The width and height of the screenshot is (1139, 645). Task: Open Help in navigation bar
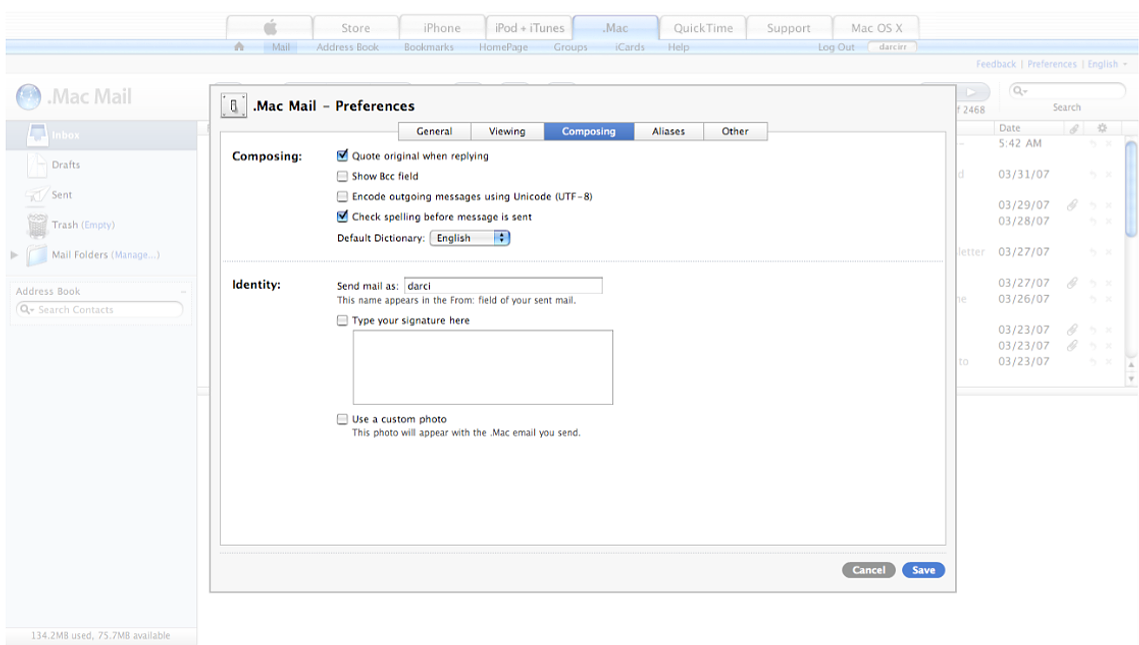678,47
